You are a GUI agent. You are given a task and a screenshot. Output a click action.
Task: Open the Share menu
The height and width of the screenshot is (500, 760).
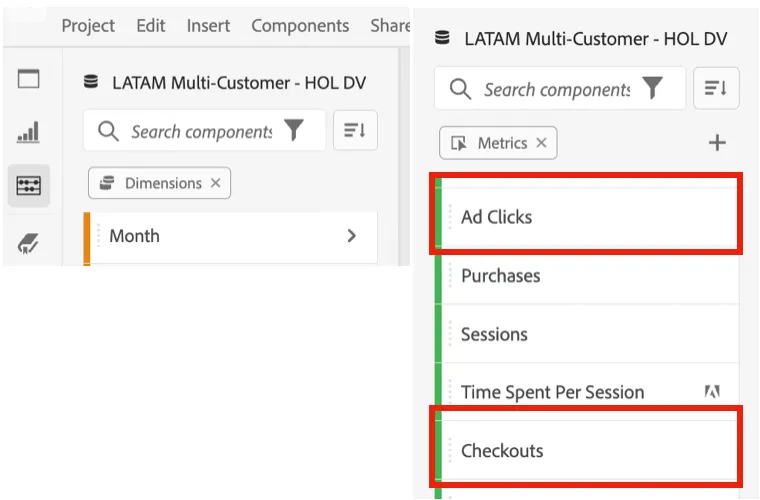pyautogui.click(x=390, y=25)
